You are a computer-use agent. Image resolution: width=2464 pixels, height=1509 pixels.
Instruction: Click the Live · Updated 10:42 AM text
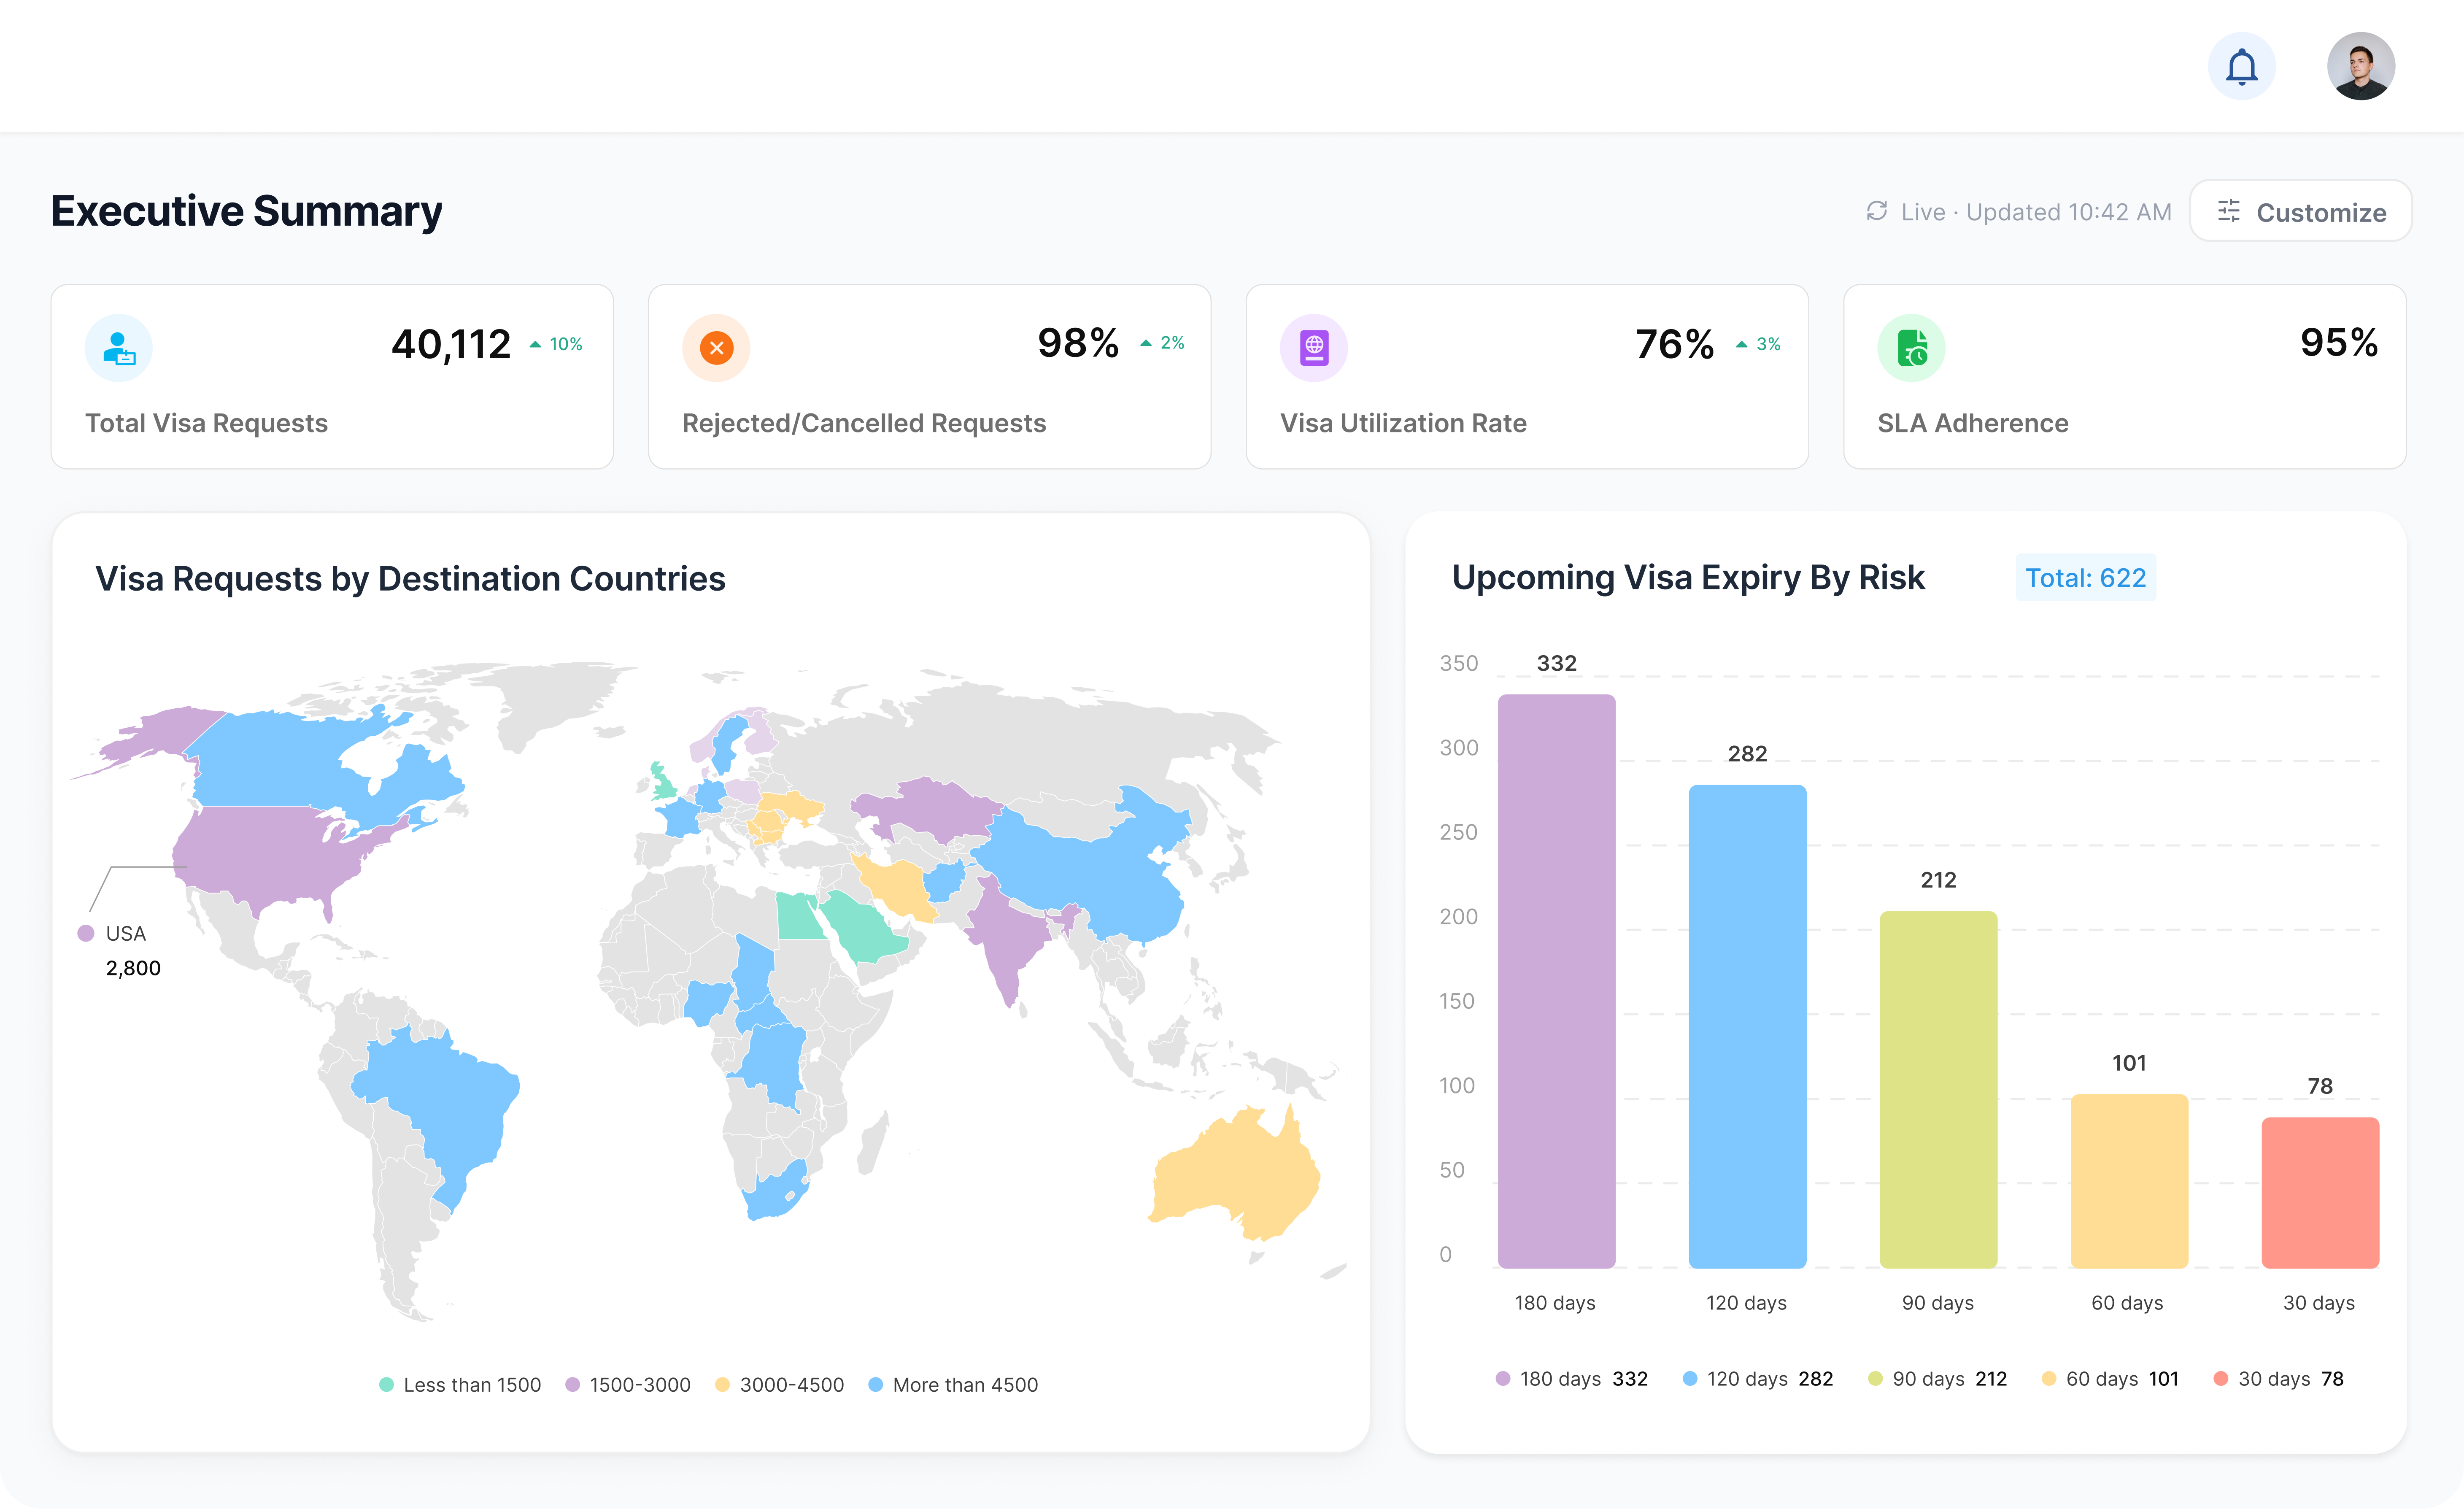(2036, 212)
